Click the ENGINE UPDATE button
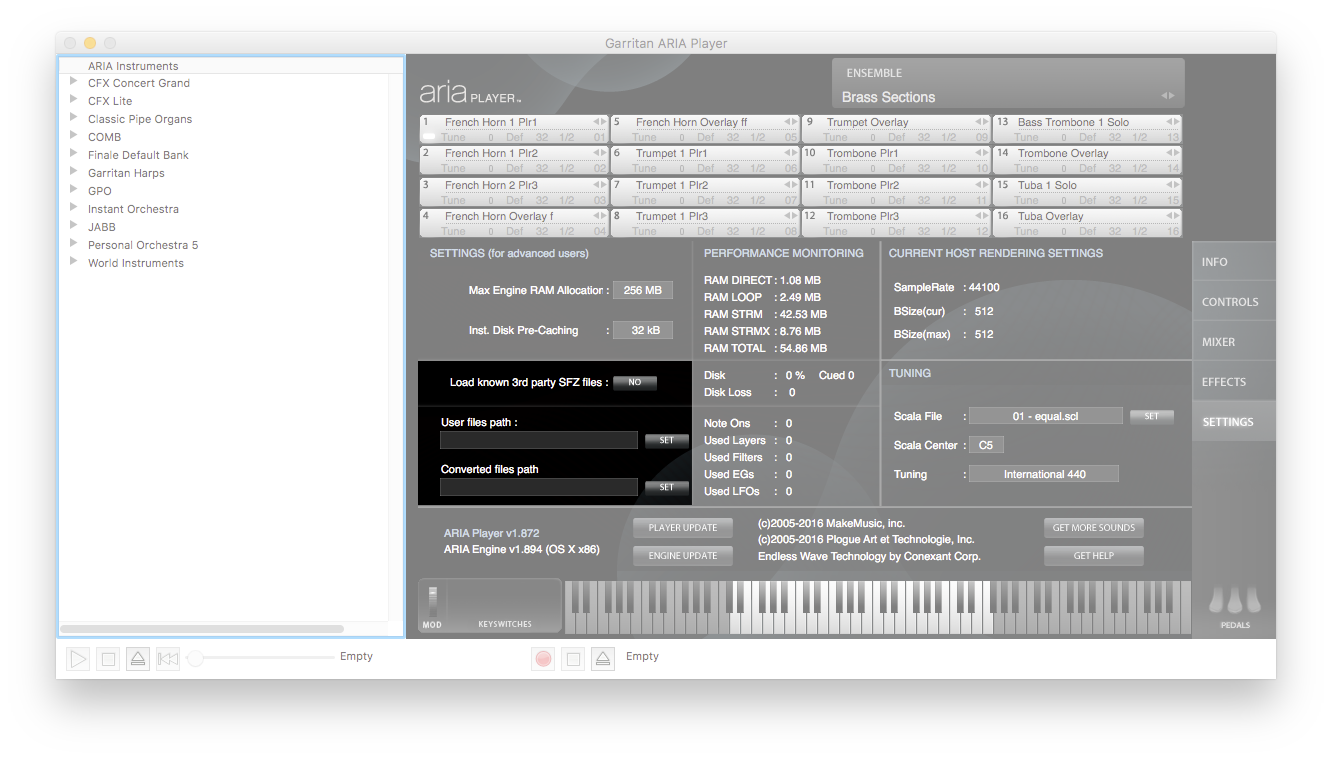This screenshot has height=759, width=1332. point(683,555)
